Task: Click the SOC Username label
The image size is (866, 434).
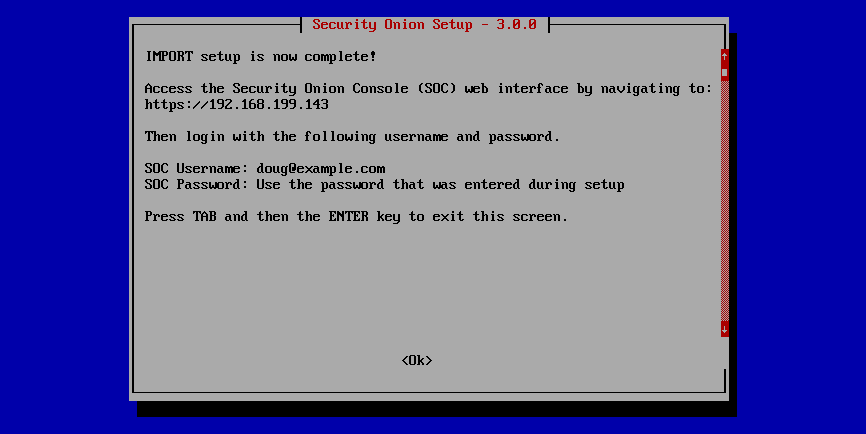Action: click(193, 169)
